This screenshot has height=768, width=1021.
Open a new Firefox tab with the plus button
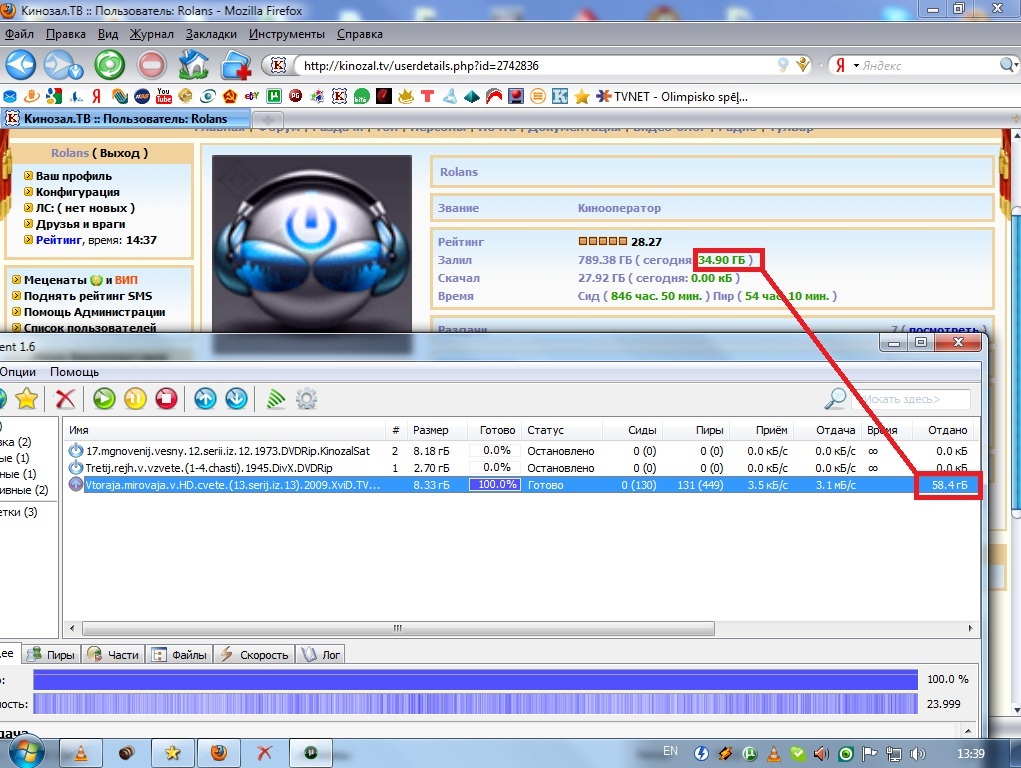pyautogui.click(x=268, y=119)
